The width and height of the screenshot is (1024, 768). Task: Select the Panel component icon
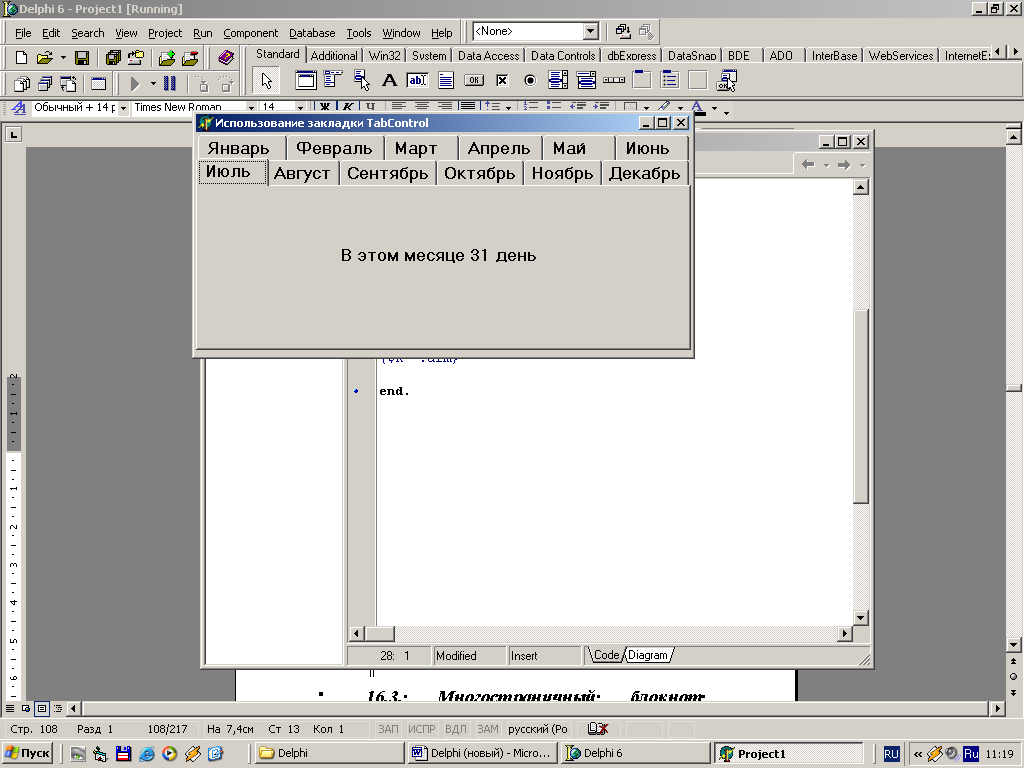(x=698, y=80)
